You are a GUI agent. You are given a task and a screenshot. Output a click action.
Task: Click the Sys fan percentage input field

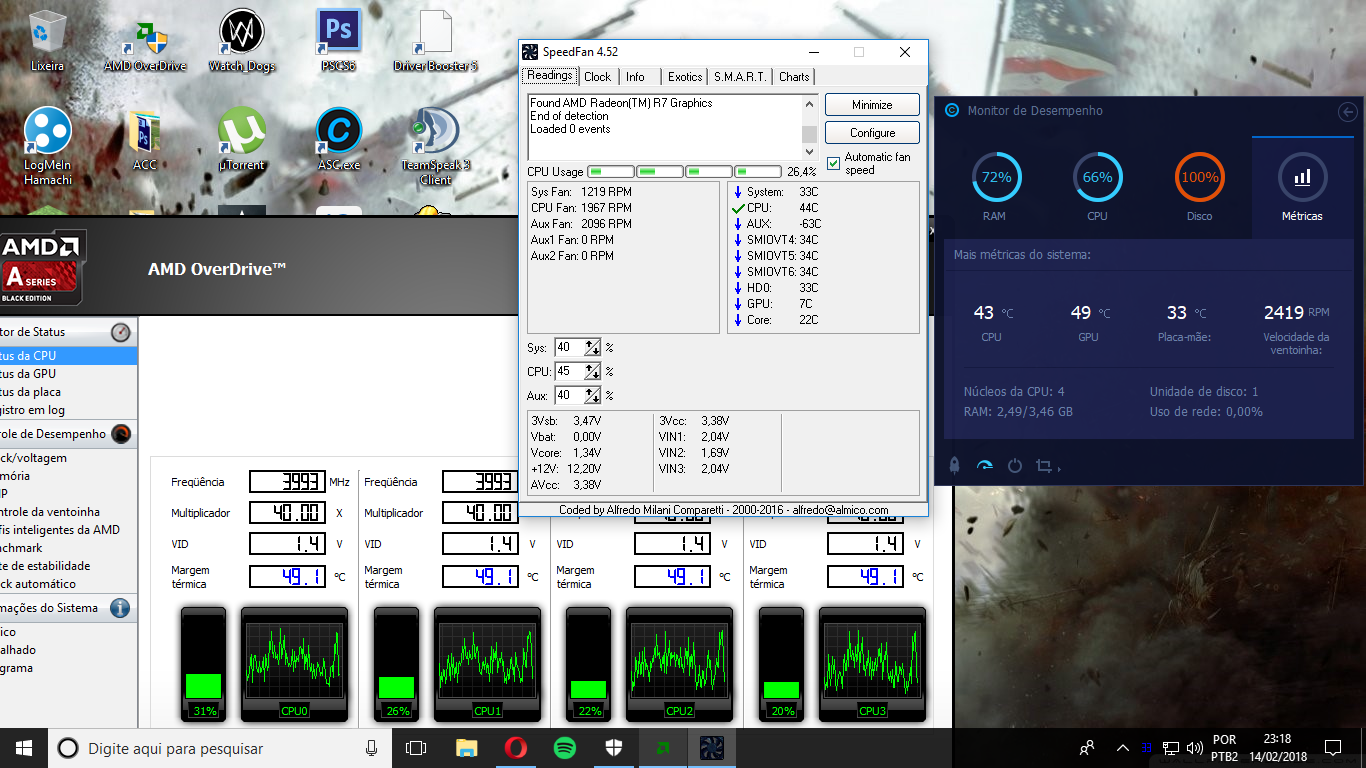569,348
